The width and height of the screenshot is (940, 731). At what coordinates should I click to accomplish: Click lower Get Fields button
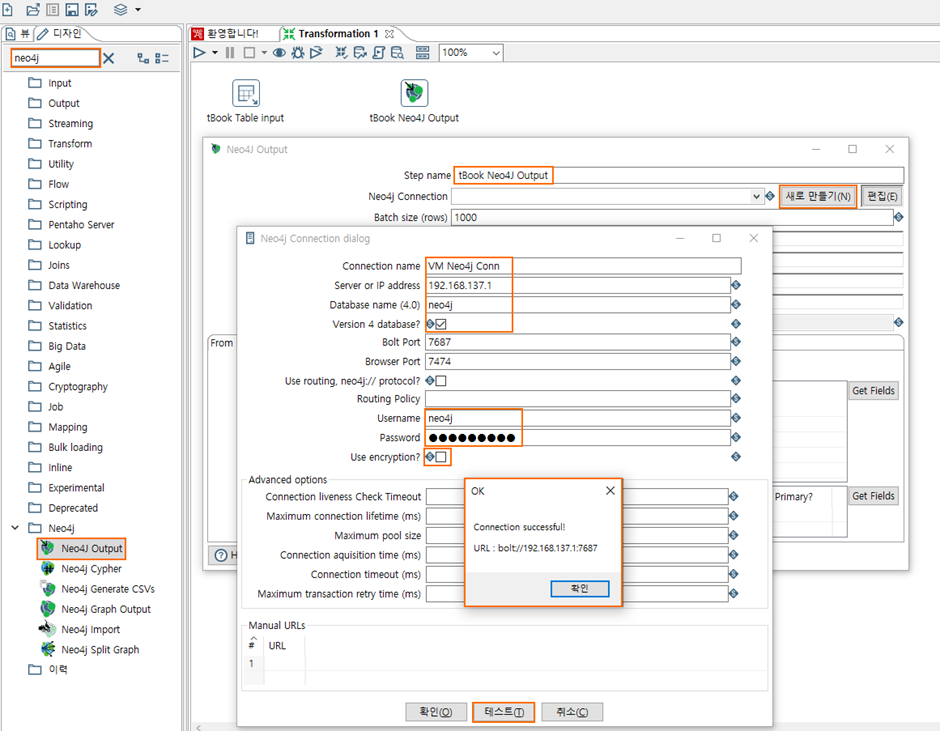[873, 496]
